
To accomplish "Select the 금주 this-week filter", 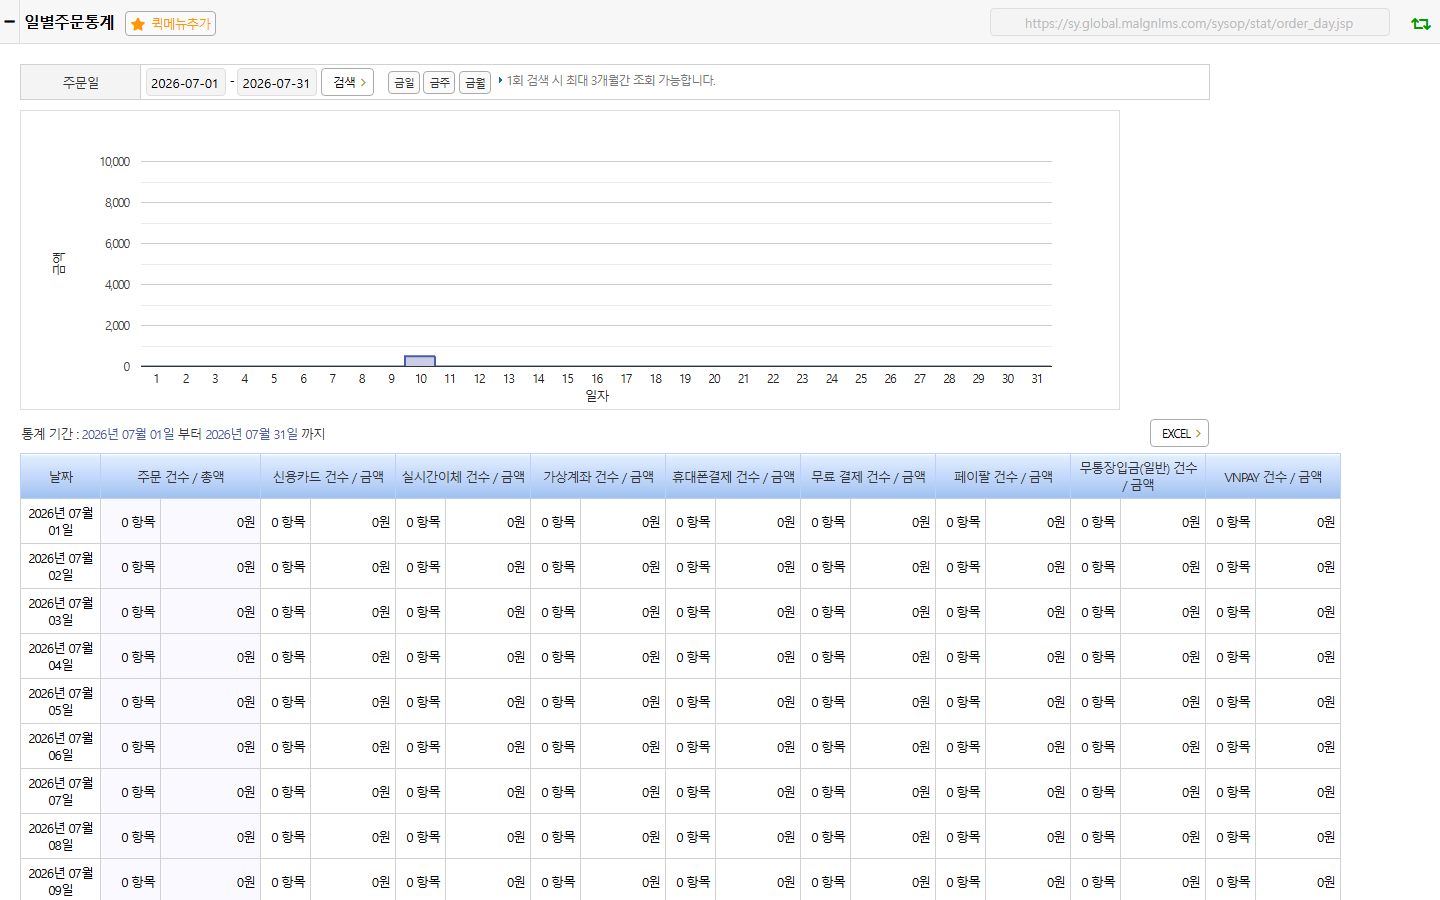I will point(439,83).
